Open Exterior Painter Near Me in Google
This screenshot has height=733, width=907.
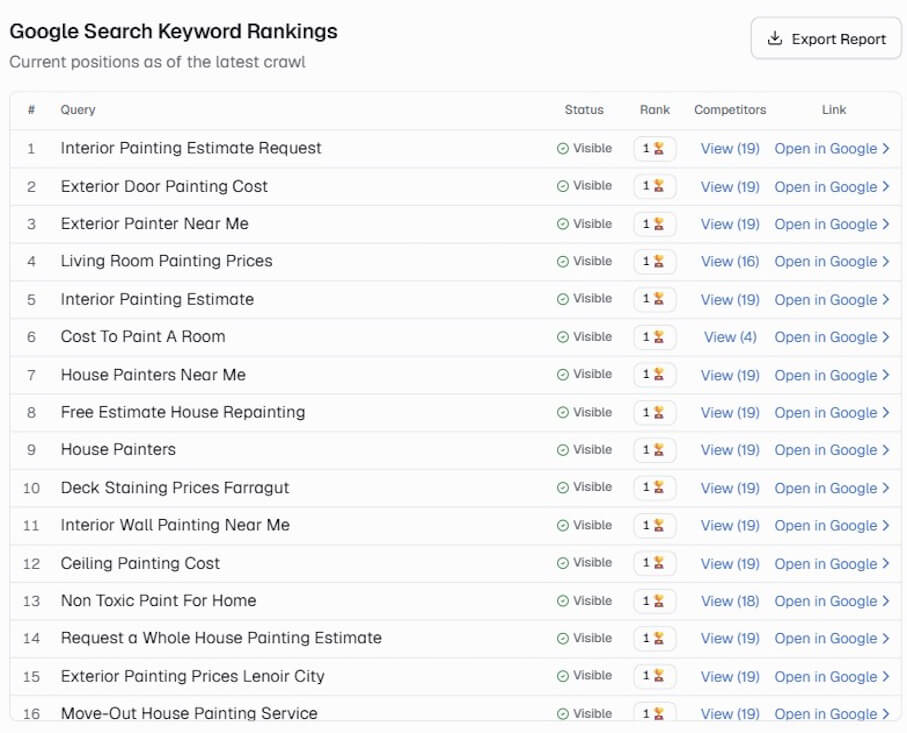coord(831,224)
